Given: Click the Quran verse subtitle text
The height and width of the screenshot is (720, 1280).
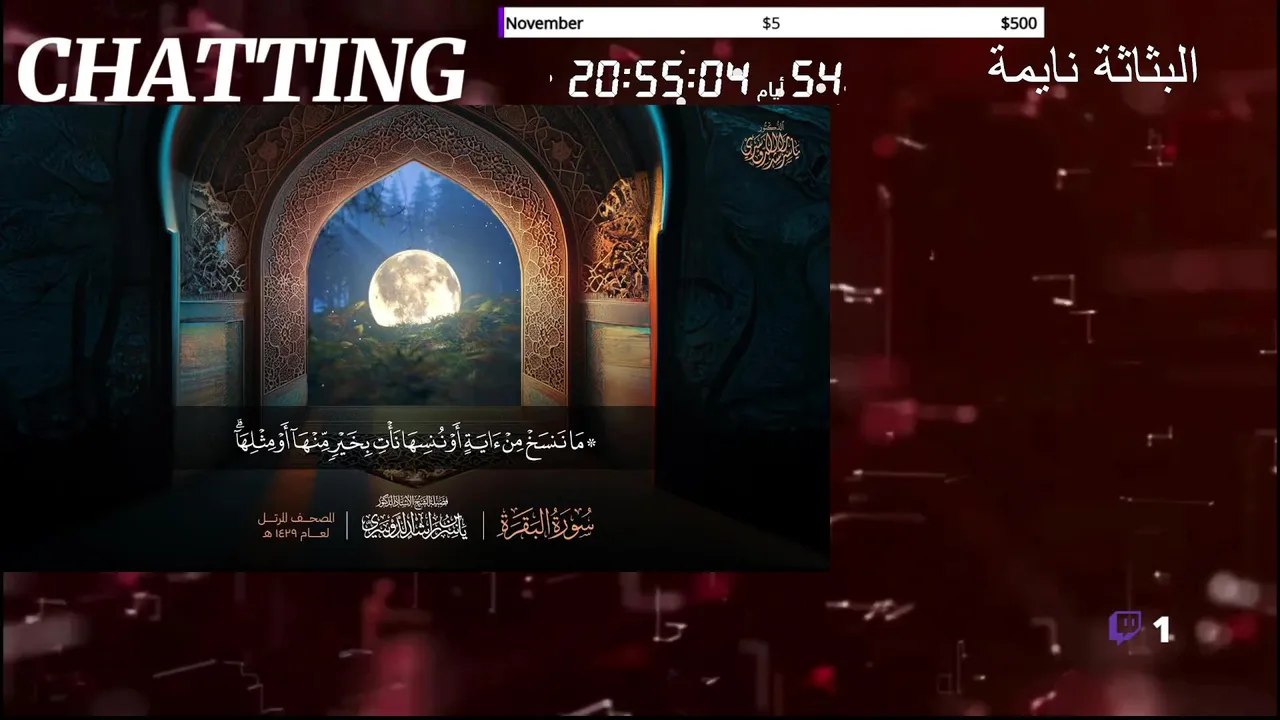Looking at the screenshot, I should [x=415, y=439].
